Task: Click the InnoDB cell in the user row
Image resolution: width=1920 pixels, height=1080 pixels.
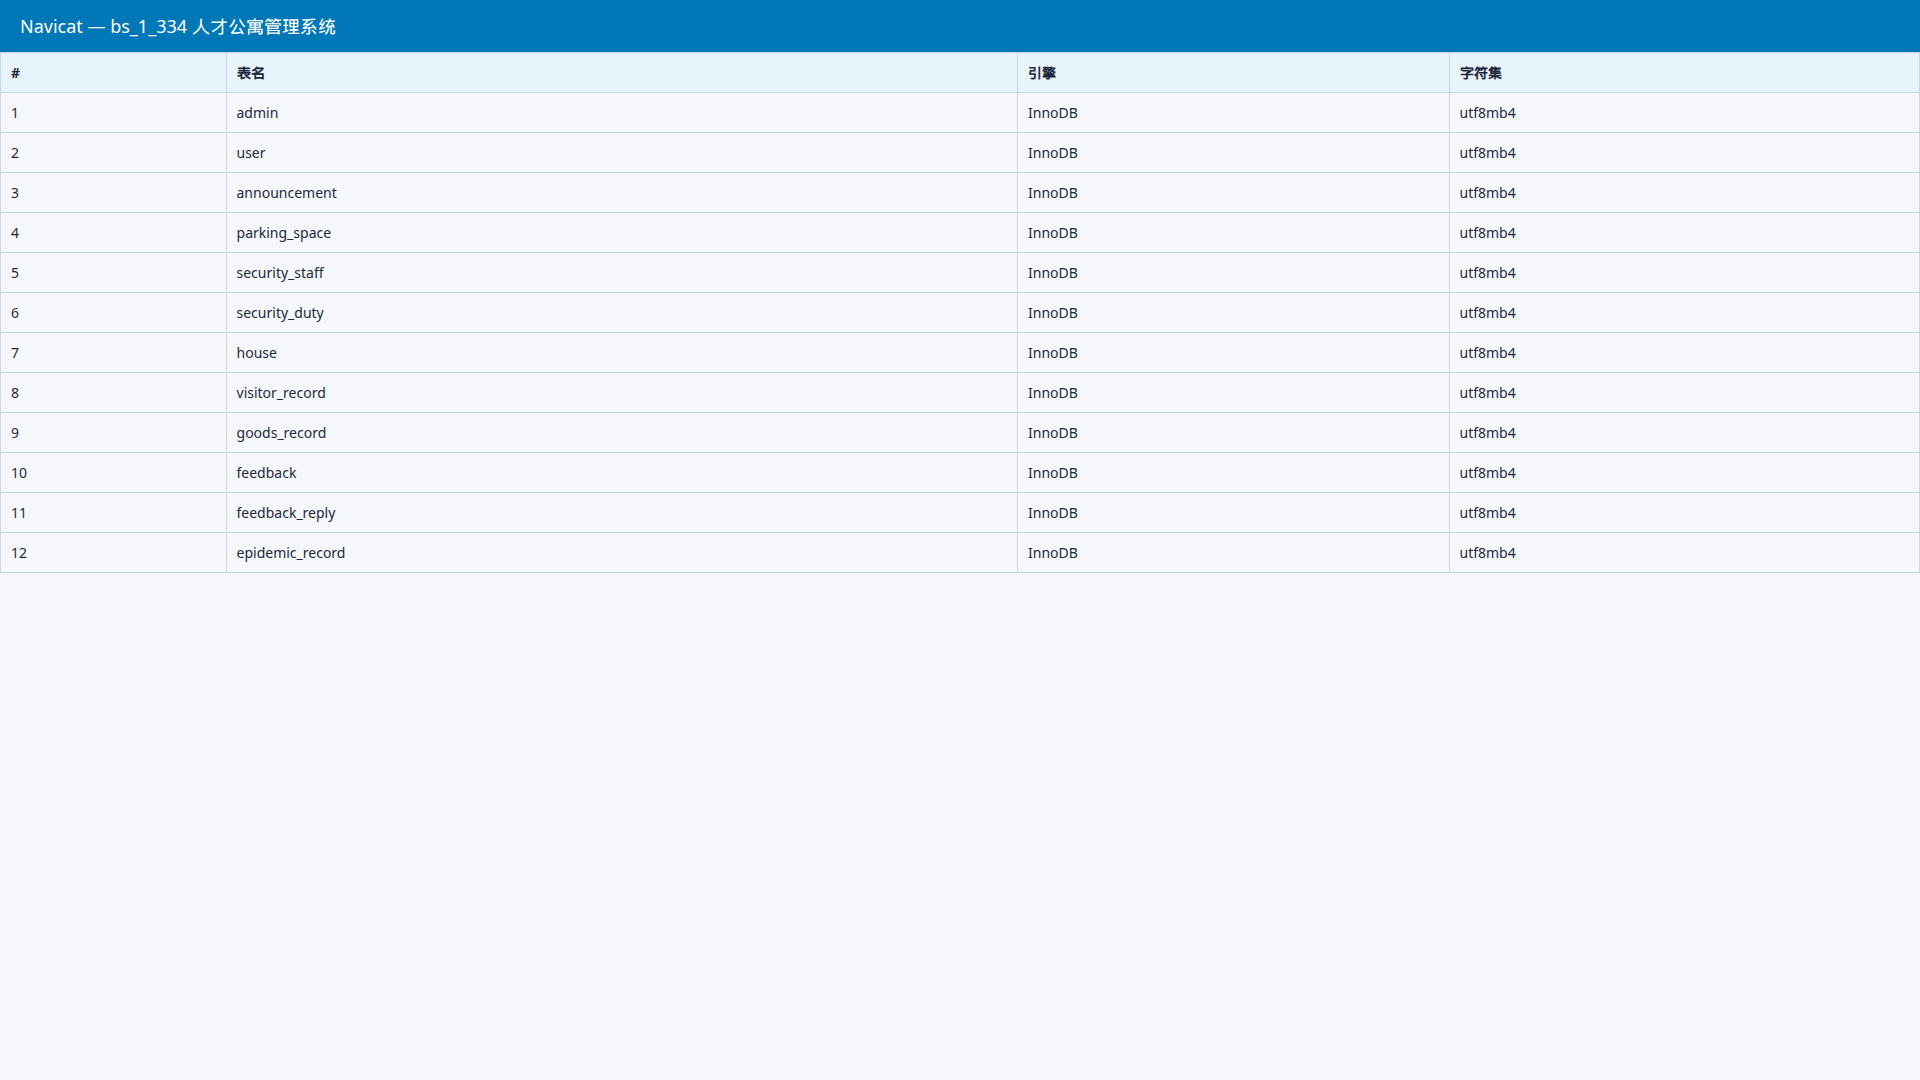Action: pos(1233,153)
